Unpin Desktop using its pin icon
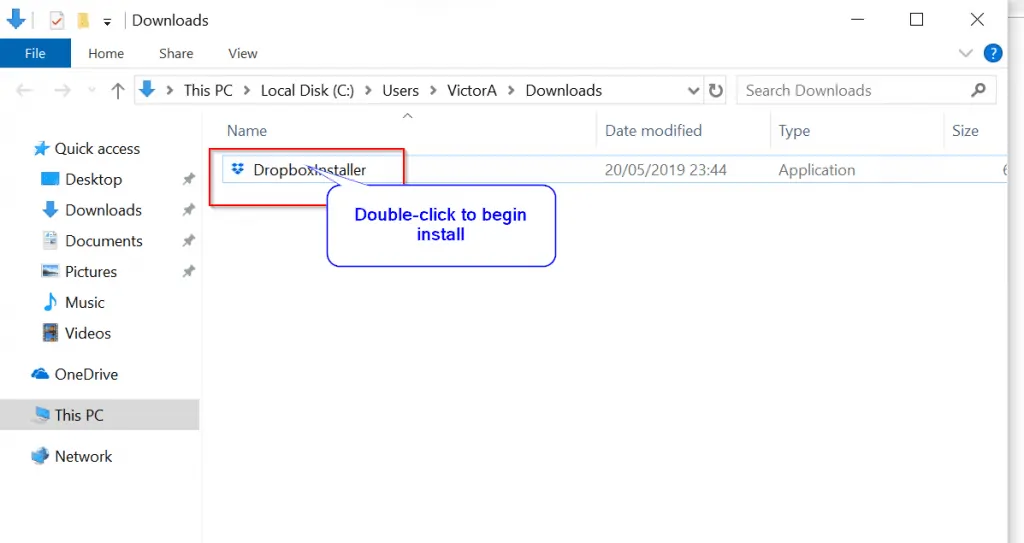This screenshot has width=1024, height=543. 188,180
